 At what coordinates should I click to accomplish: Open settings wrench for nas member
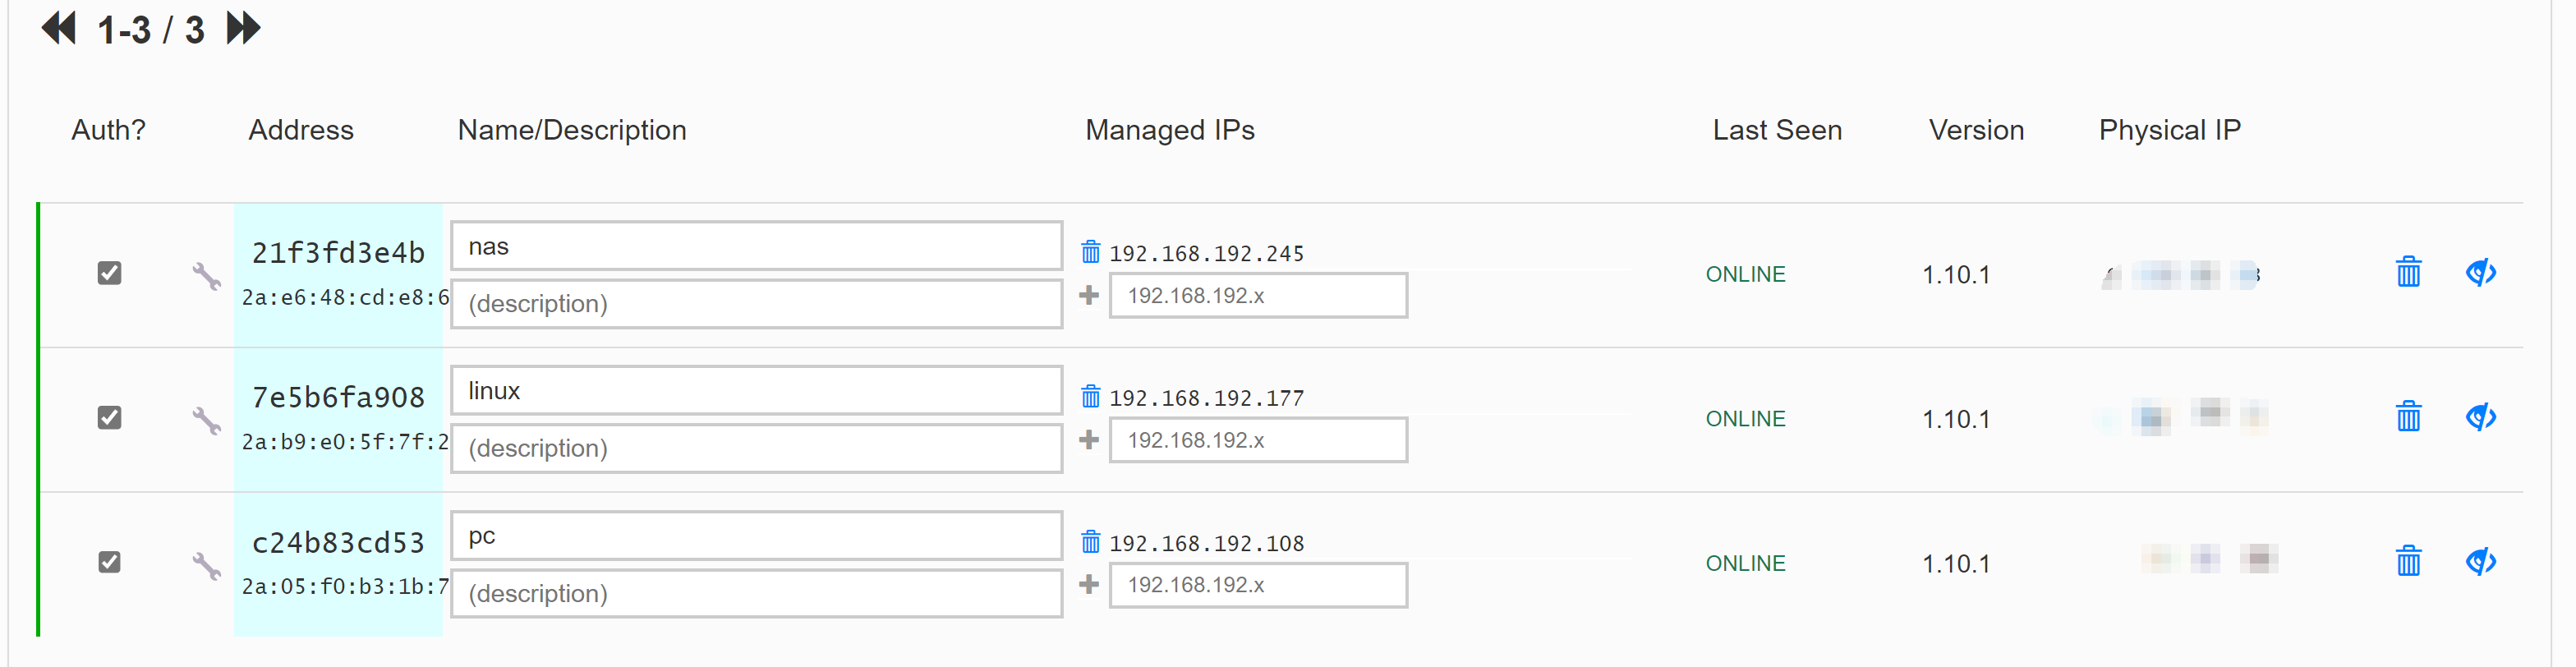click(207, 276)
